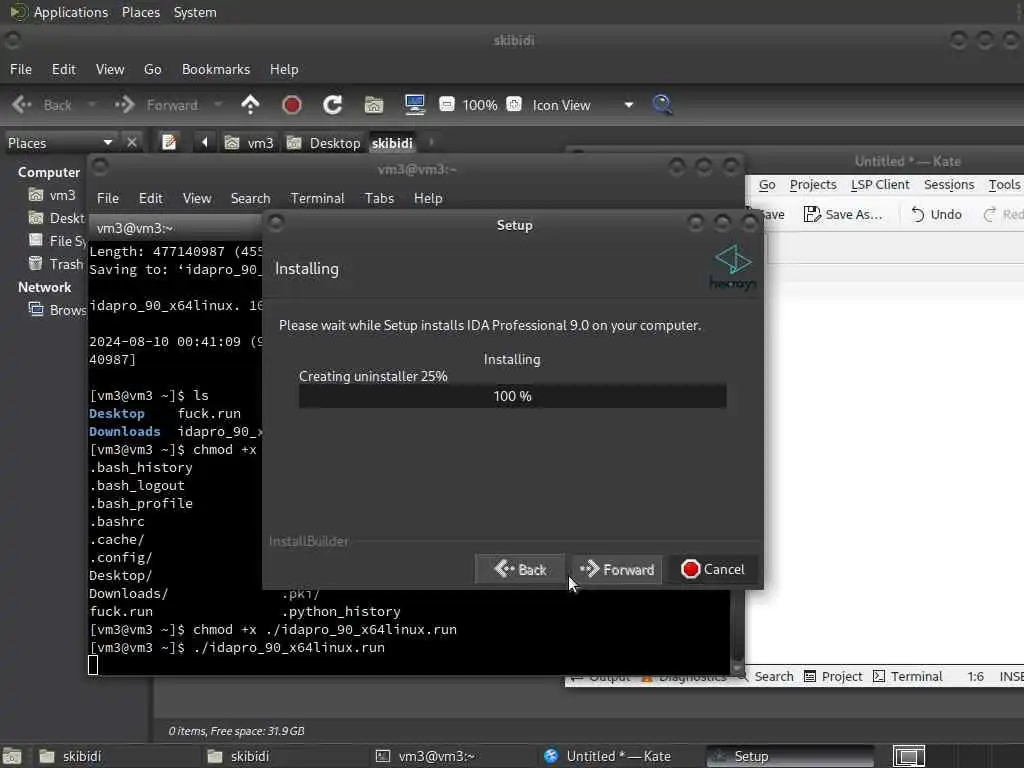Open the file manager Help menu
Image resolution: width=1024 pixels, height=768 pixels.
284,69
